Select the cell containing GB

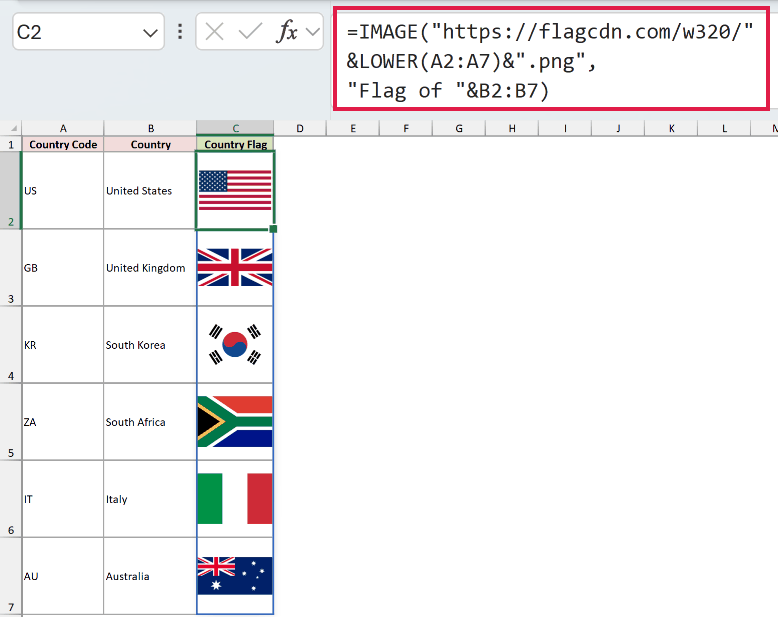coord(63,268)
